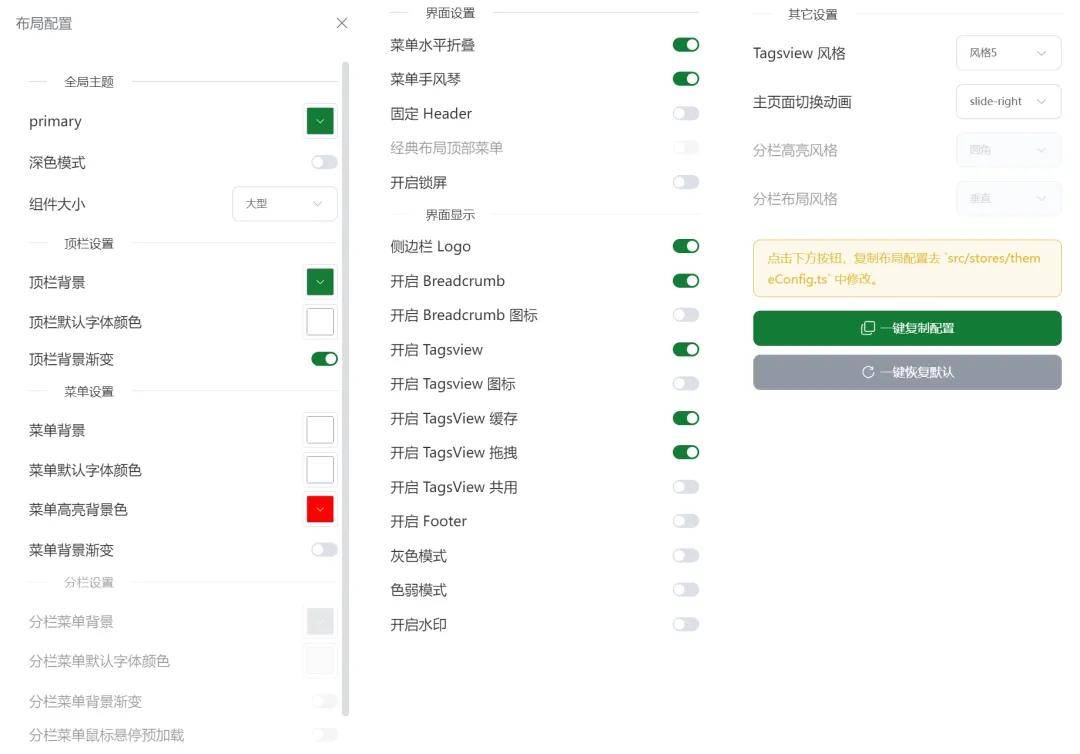Turn on 开启水印 watermark switch
Screen dimensions: 1080x754
(685, 624)
